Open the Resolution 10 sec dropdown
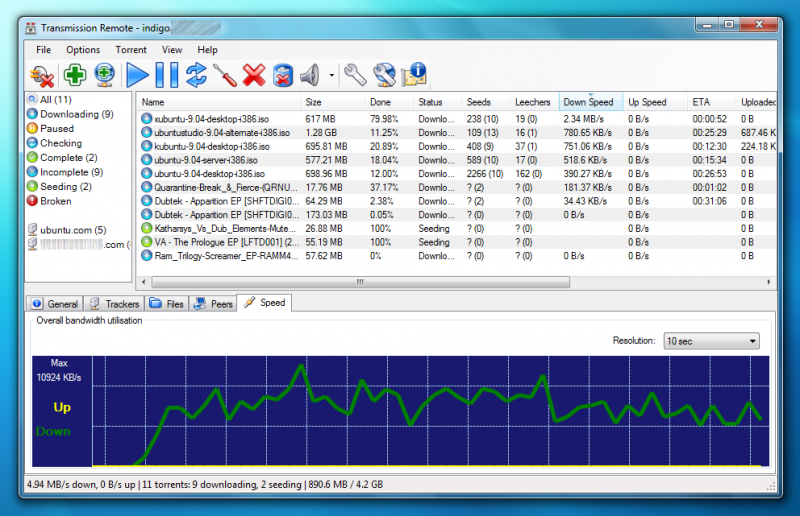Viewport: 800px width, 516px height. 711,341
